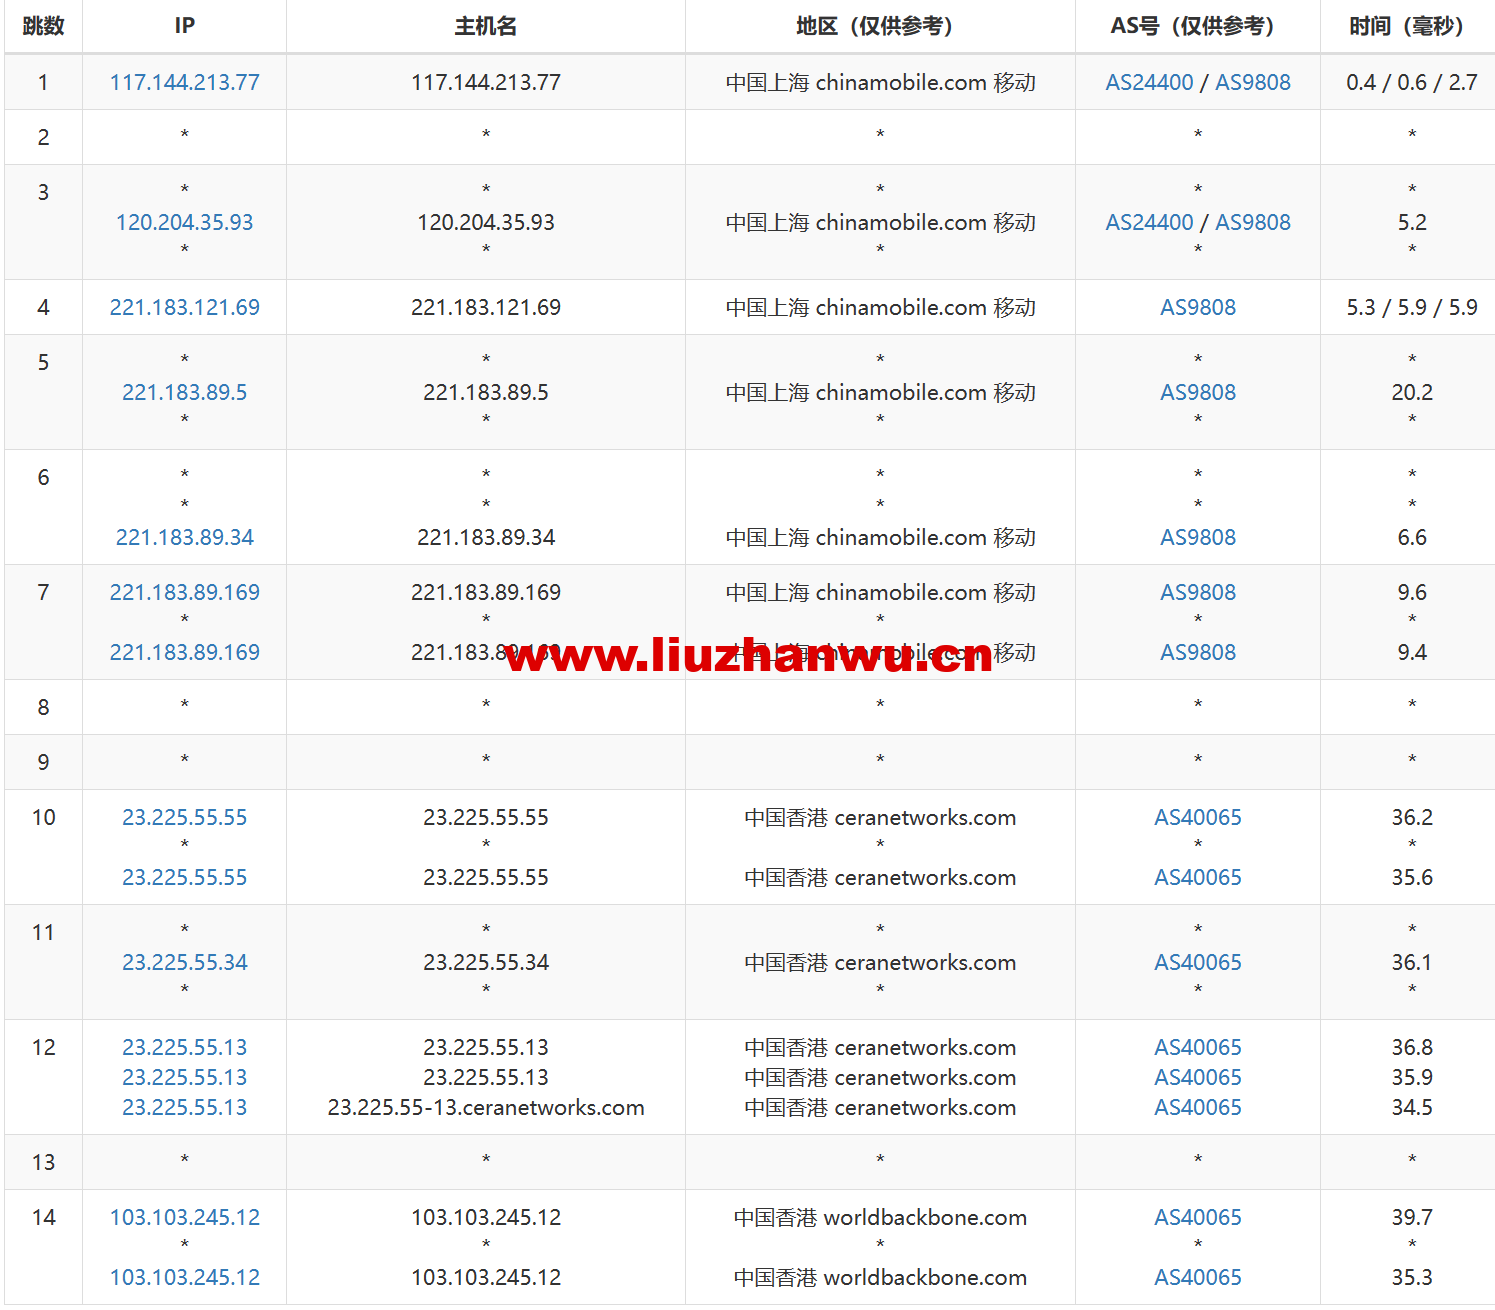
Task: Click hop number 9 cell
Action: coord(43,762)
